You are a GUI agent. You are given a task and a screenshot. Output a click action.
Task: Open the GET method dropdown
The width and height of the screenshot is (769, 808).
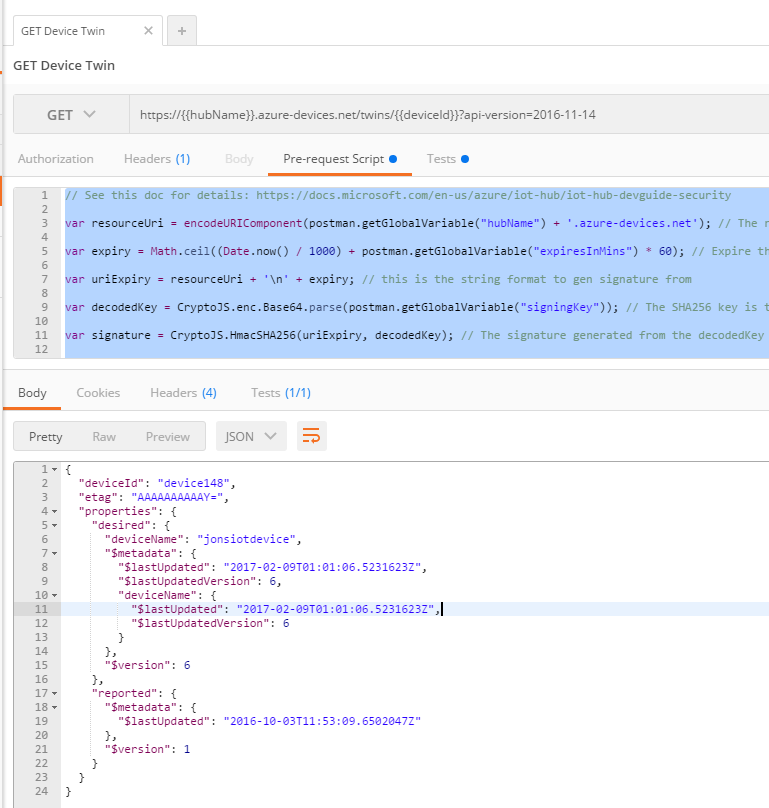(x=71, y=115)
